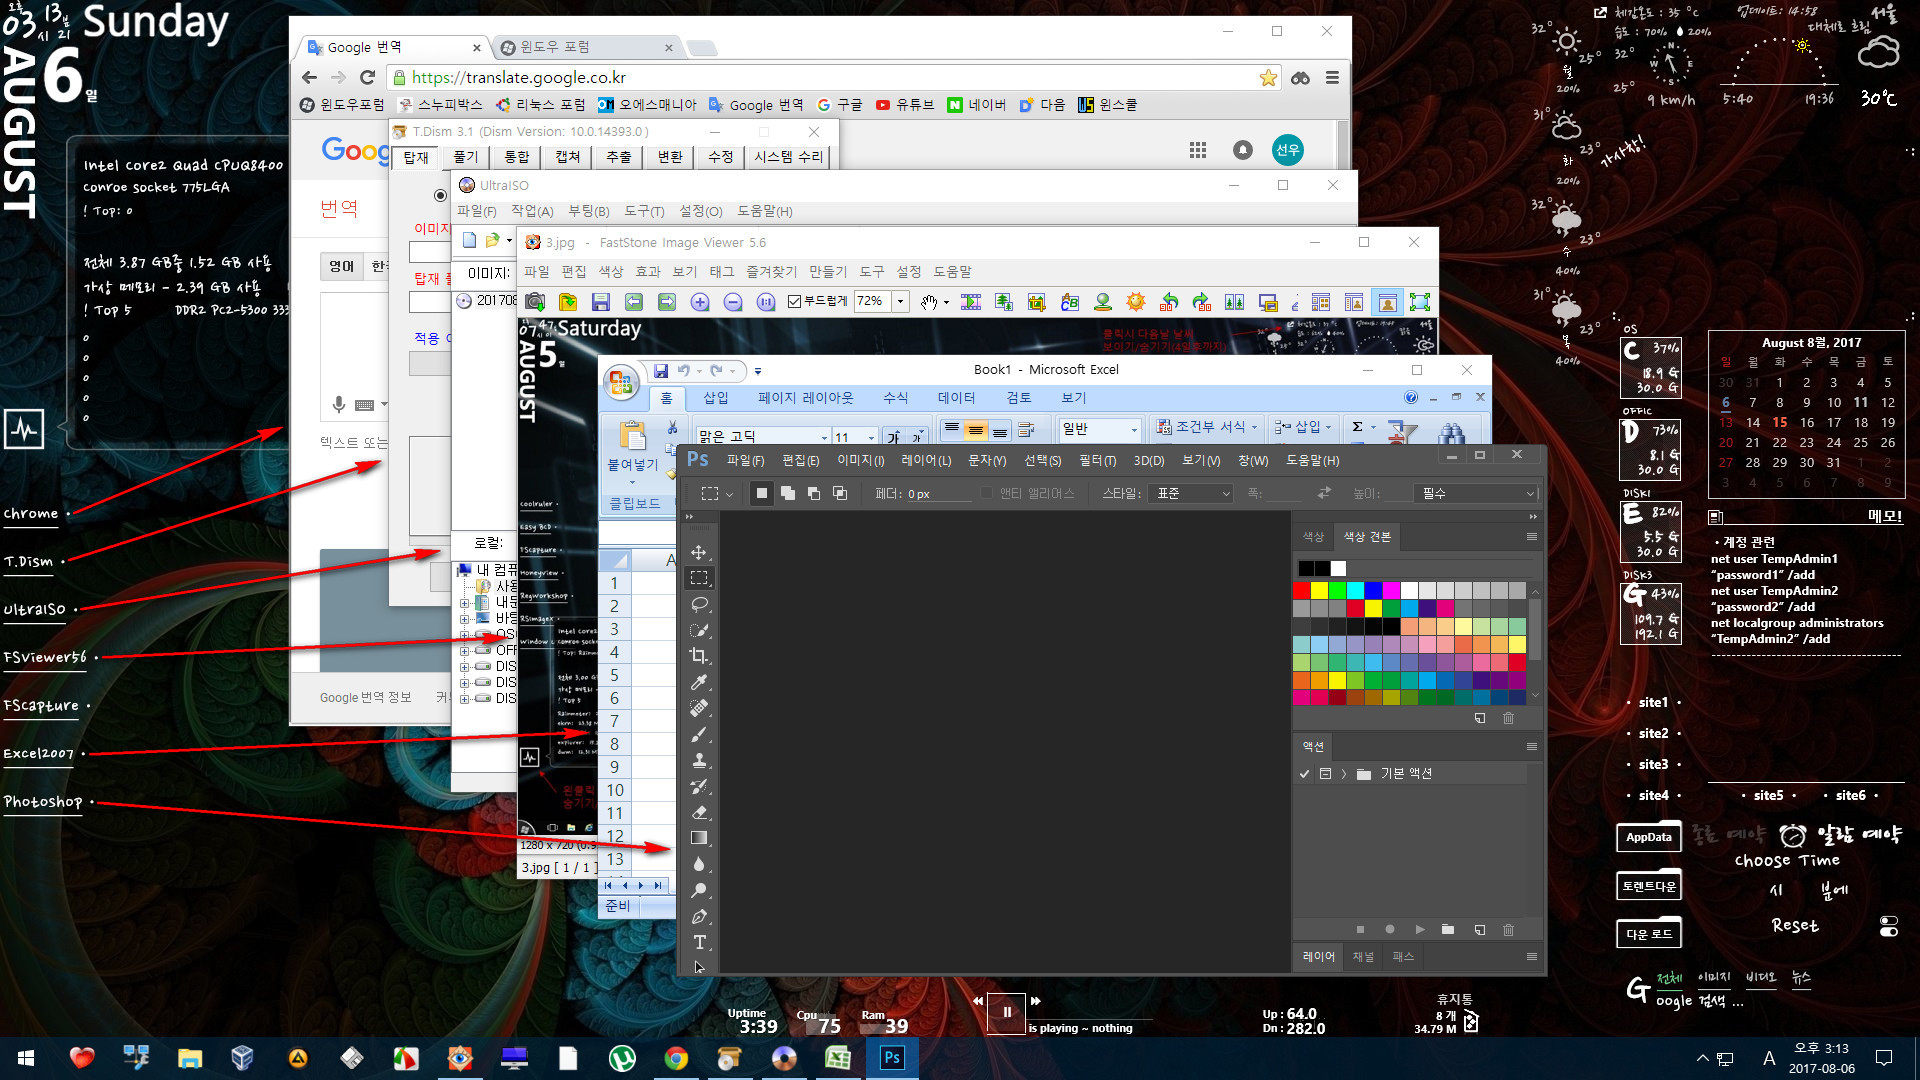This screenshot has height=1080, width=1920.
Task: Select the Lasso tool
Action: pos(700,605)
